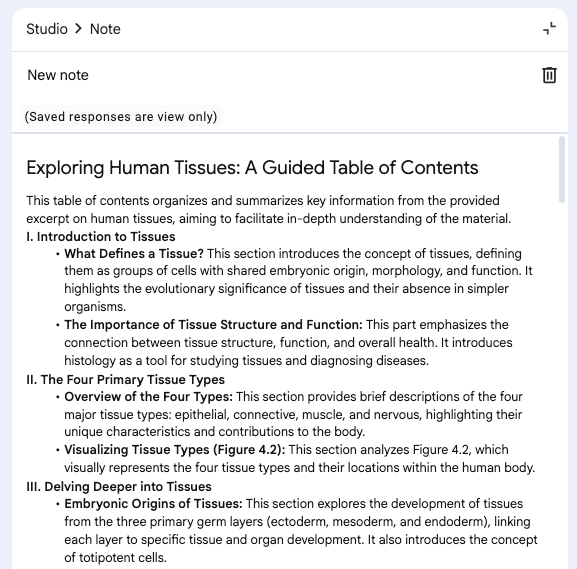Click the 'Exploring Human Tissues' main heading
Screen dimensions: 577x569
(252, 168)
